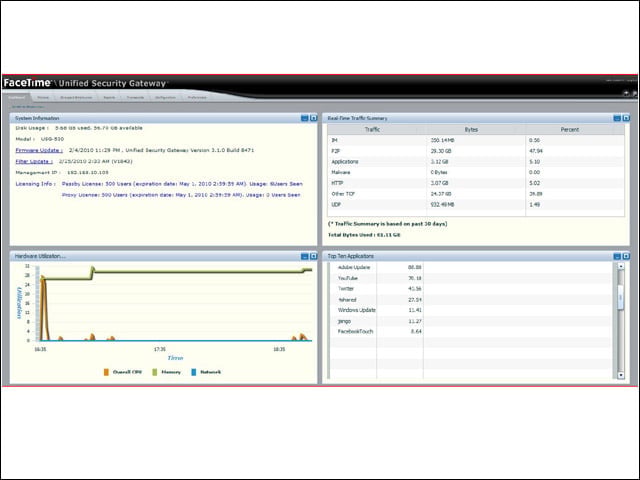640x480 pixels.
Task: Open the Filter Update link
Action: (x=34, y=161)
